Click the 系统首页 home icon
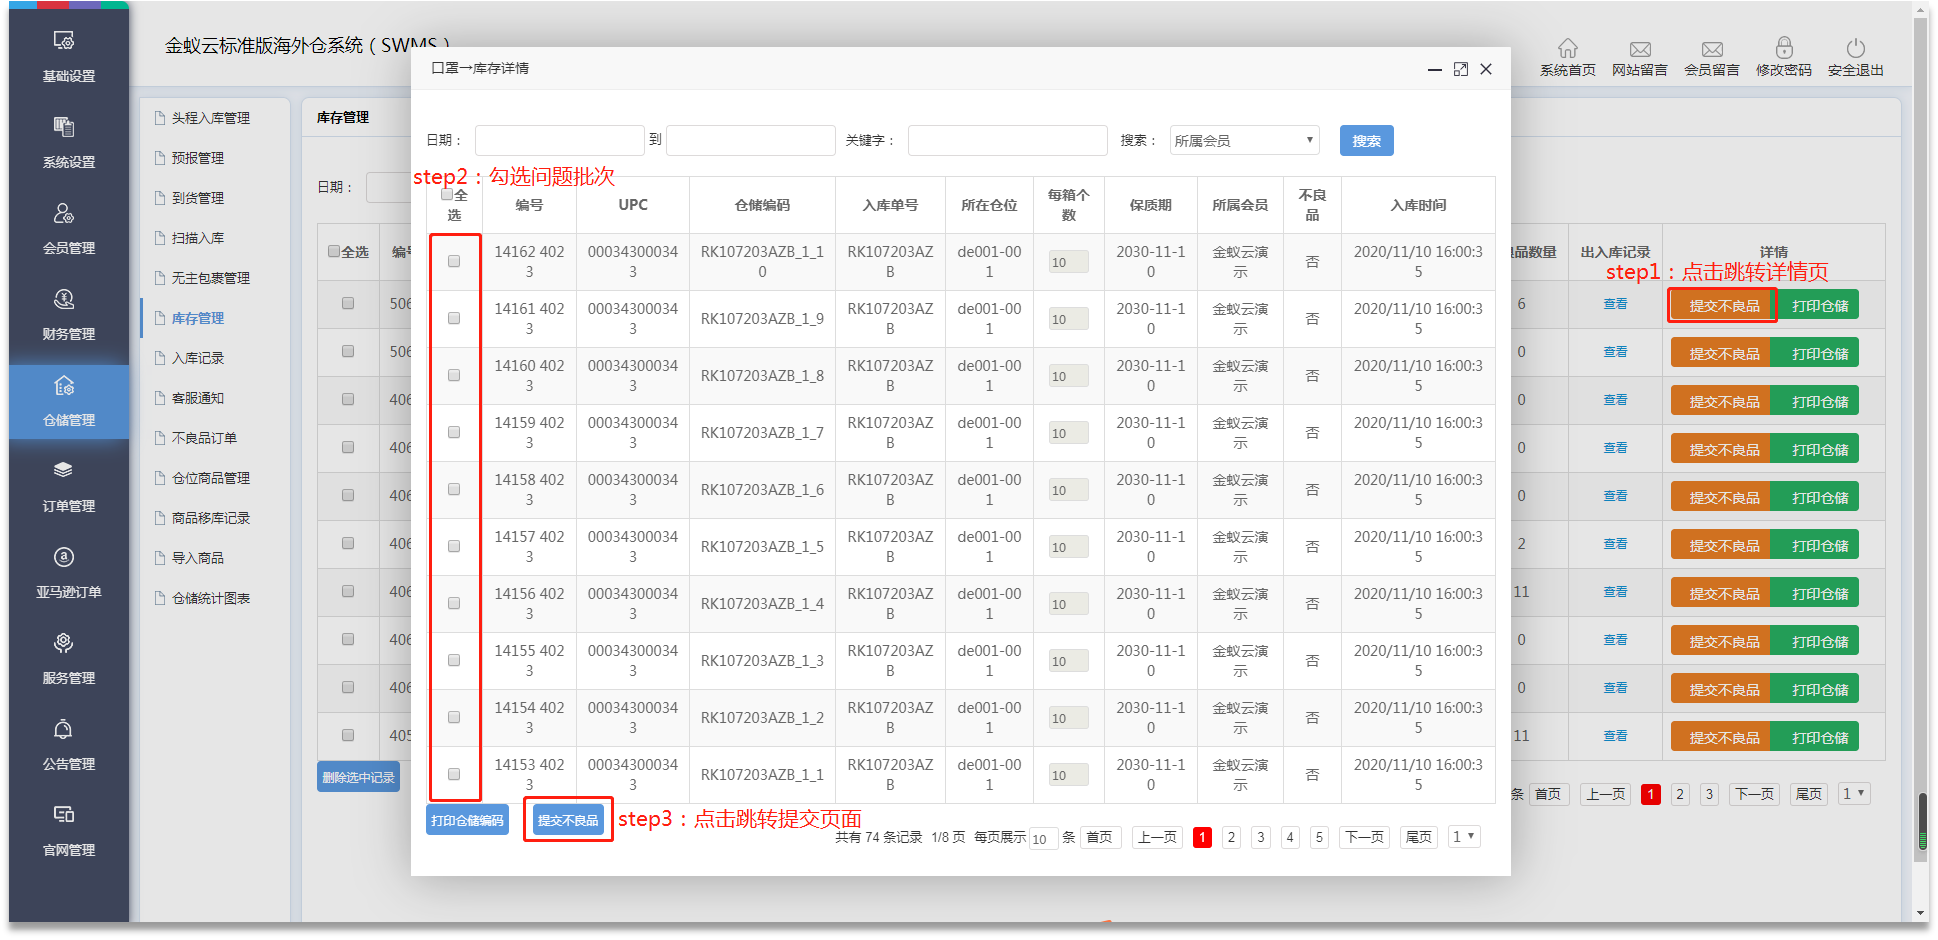Viewport: 1938px width, 940px height. pyautogui.click(x=1567, y=48)
